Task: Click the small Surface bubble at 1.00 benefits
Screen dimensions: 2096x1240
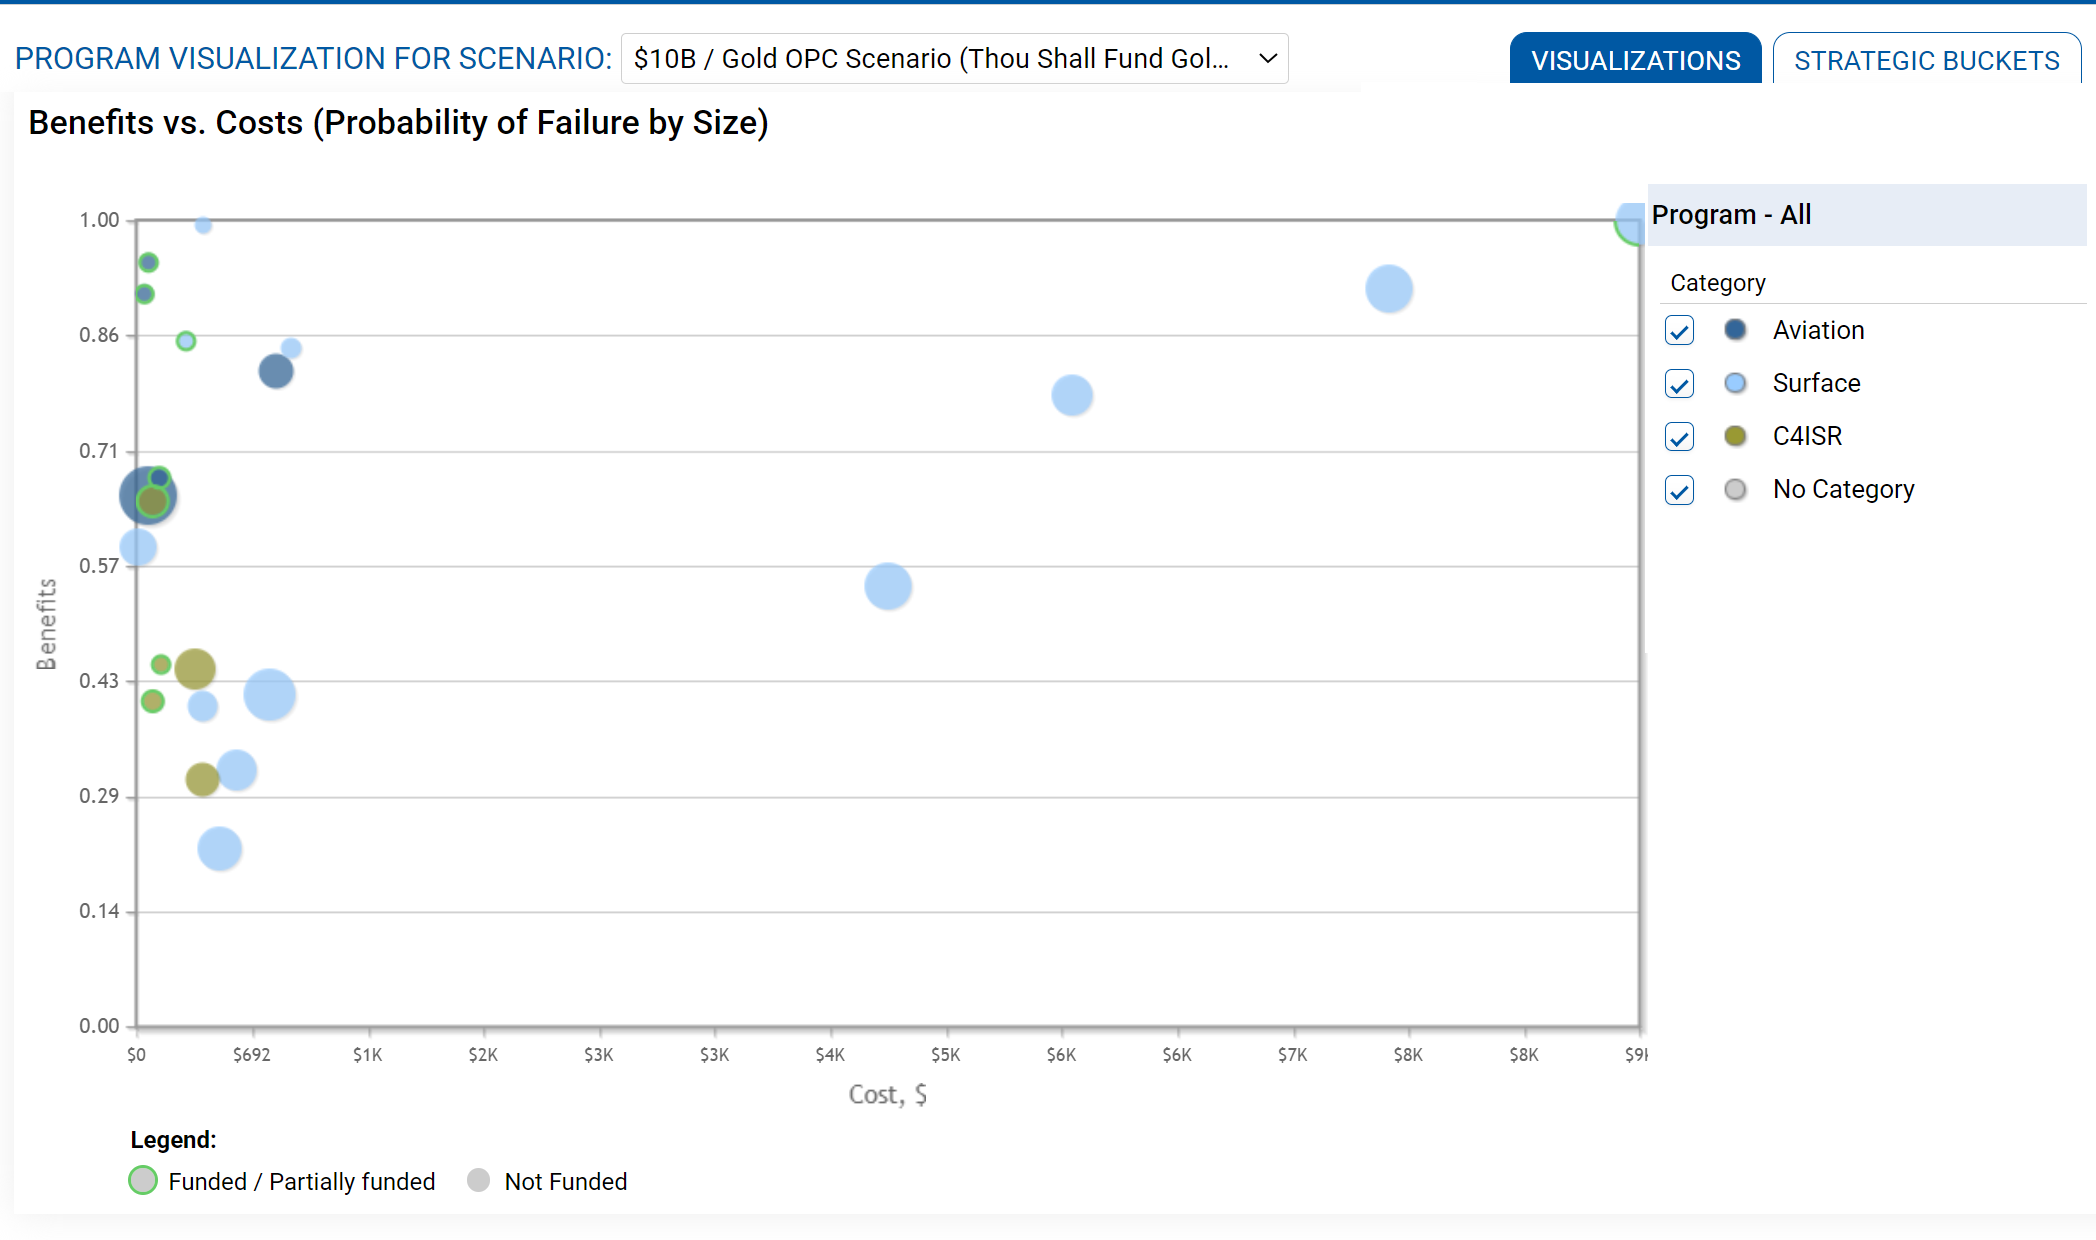Action: pos(203,225)
